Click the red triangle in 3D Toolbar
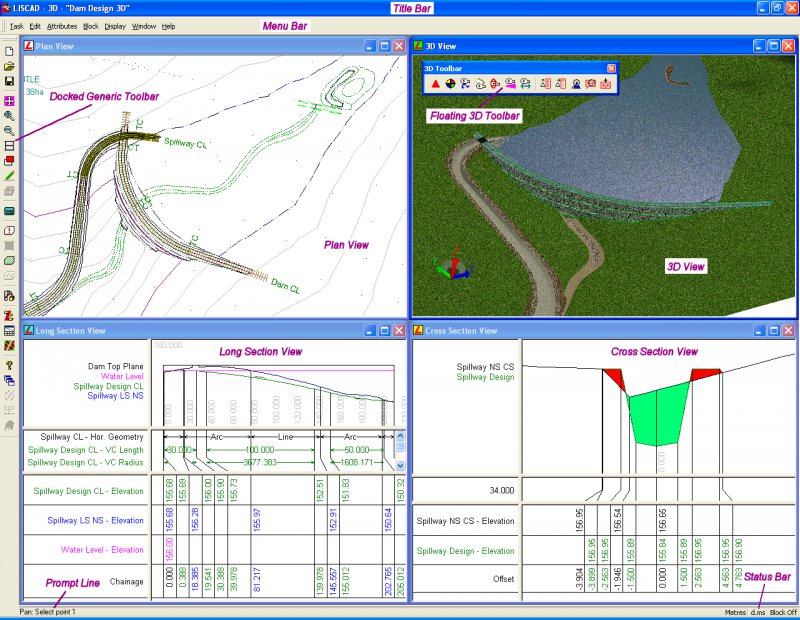Viewport: 800px width, 620px height. 435,84
